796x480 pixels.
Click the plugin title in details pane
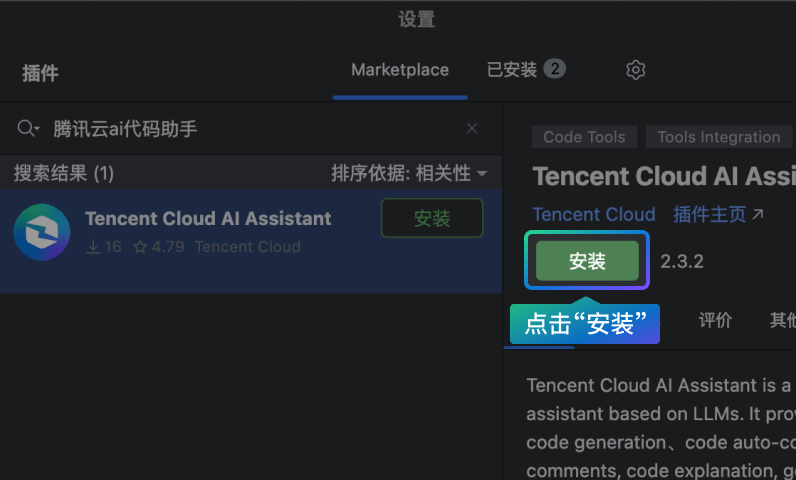coord(664,177)
